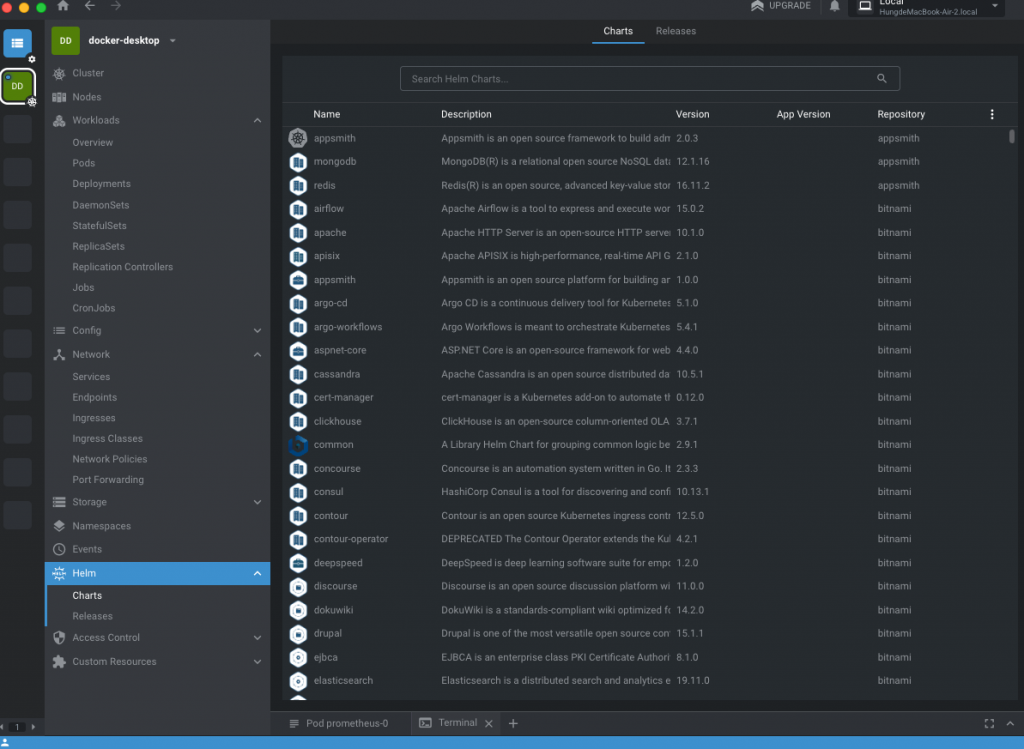Select the contour-operator chart row
Viewport: 1024px width, 749px height.
point(649,539)
